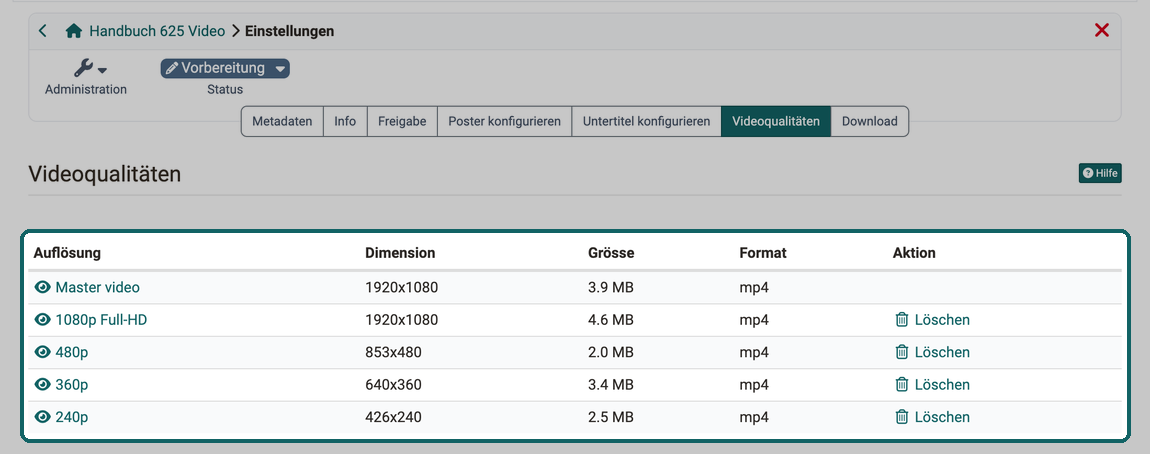Open the Master video link
The width and height of the screenshot is (1150, 454).
98,288
